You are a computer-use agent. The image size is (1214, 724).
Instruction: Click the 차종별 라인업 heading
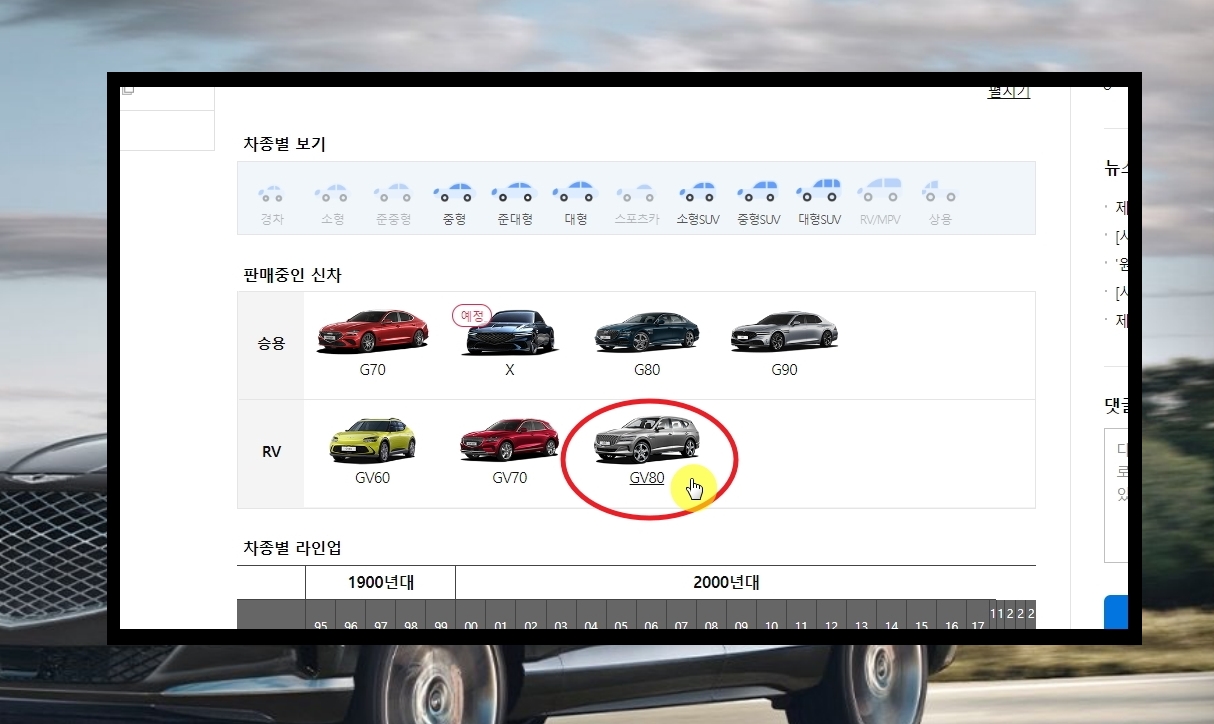coord(293,547)
